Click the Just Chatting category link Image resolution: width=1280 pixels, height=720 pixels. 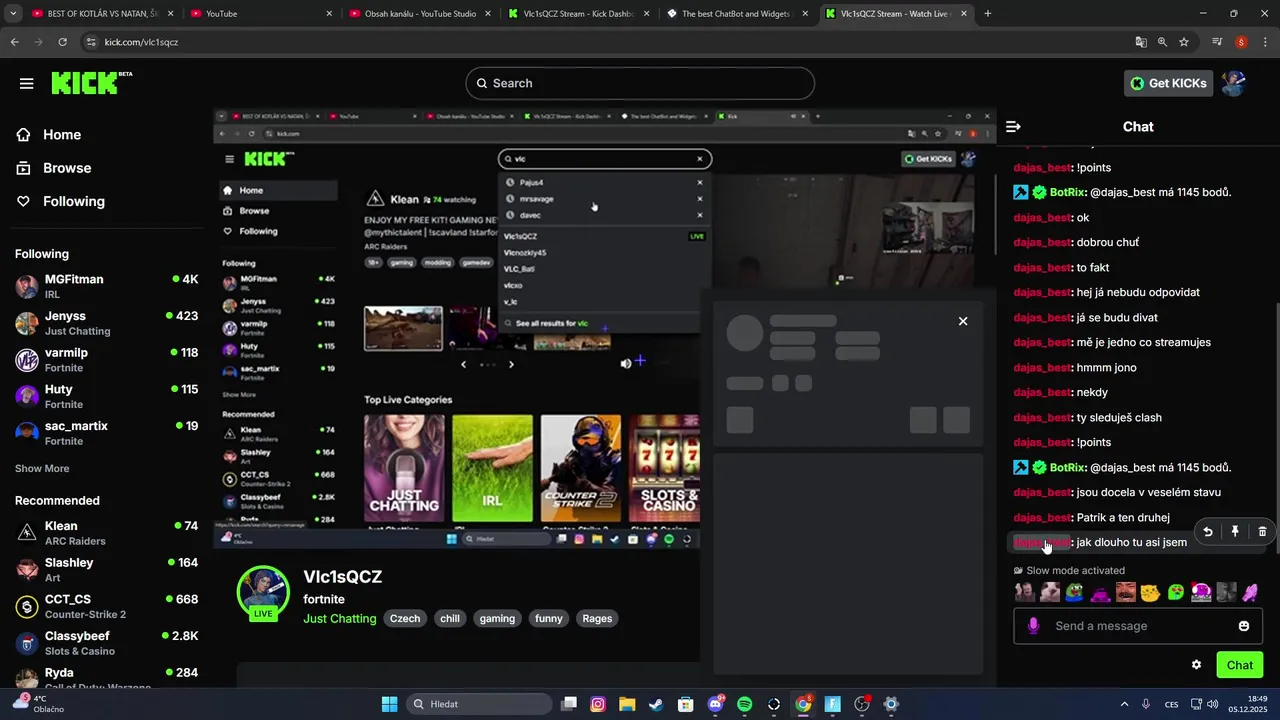coord(340,618)
